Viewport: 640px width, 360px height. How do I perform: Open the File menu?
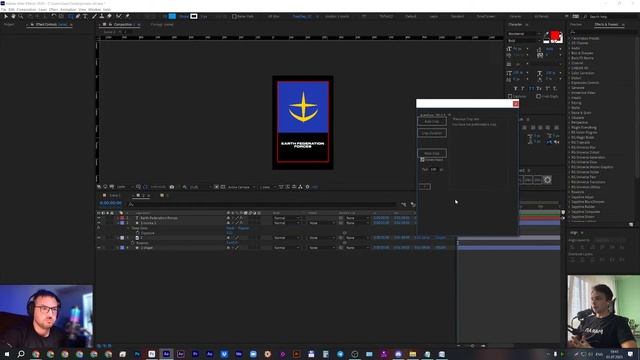tap(3, 9)
